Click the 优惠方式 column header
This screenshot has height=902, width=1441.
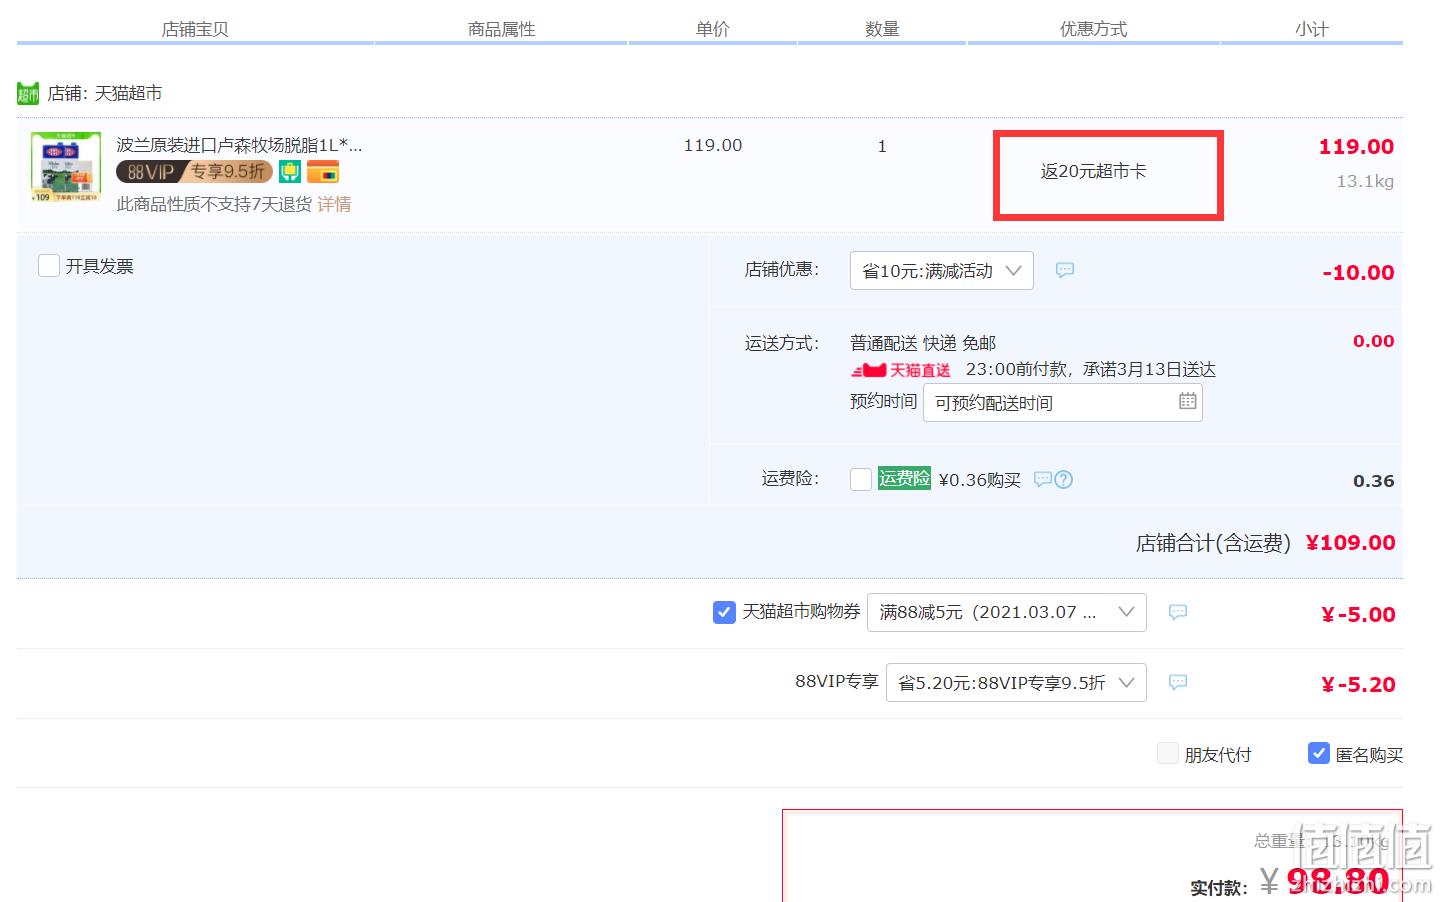(x=1093, y=29)
